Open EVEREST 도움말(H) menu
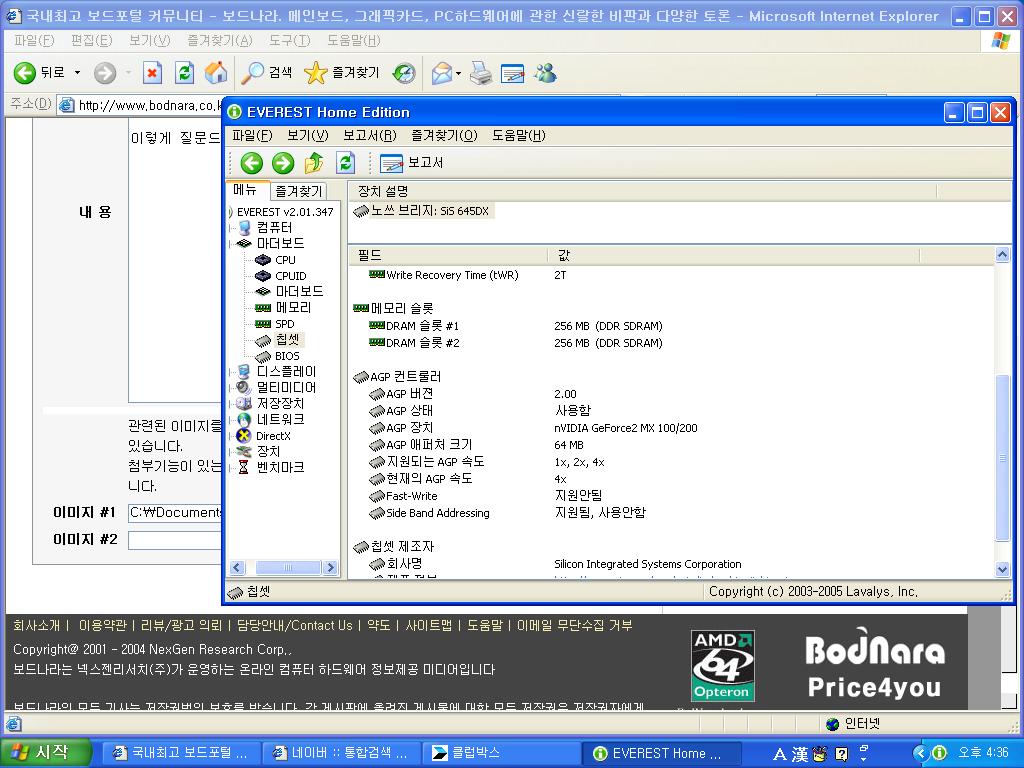This screenshot has width=1024, height=768. pyautogui.click(x=519, y=136)
